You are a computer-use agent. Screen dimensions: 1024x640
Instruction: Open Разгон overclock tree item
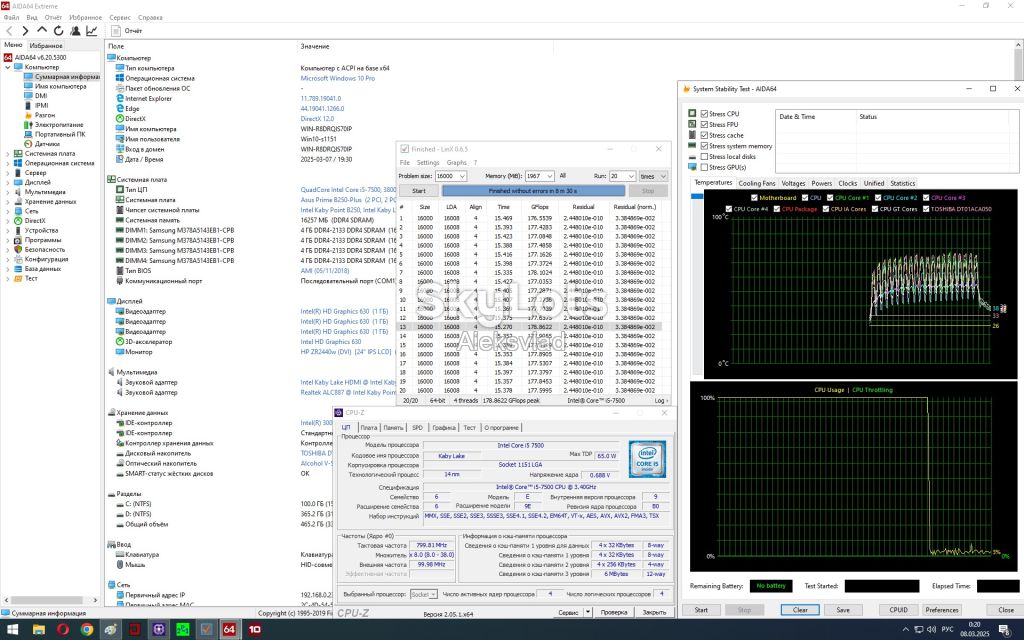tap(44, 115)
